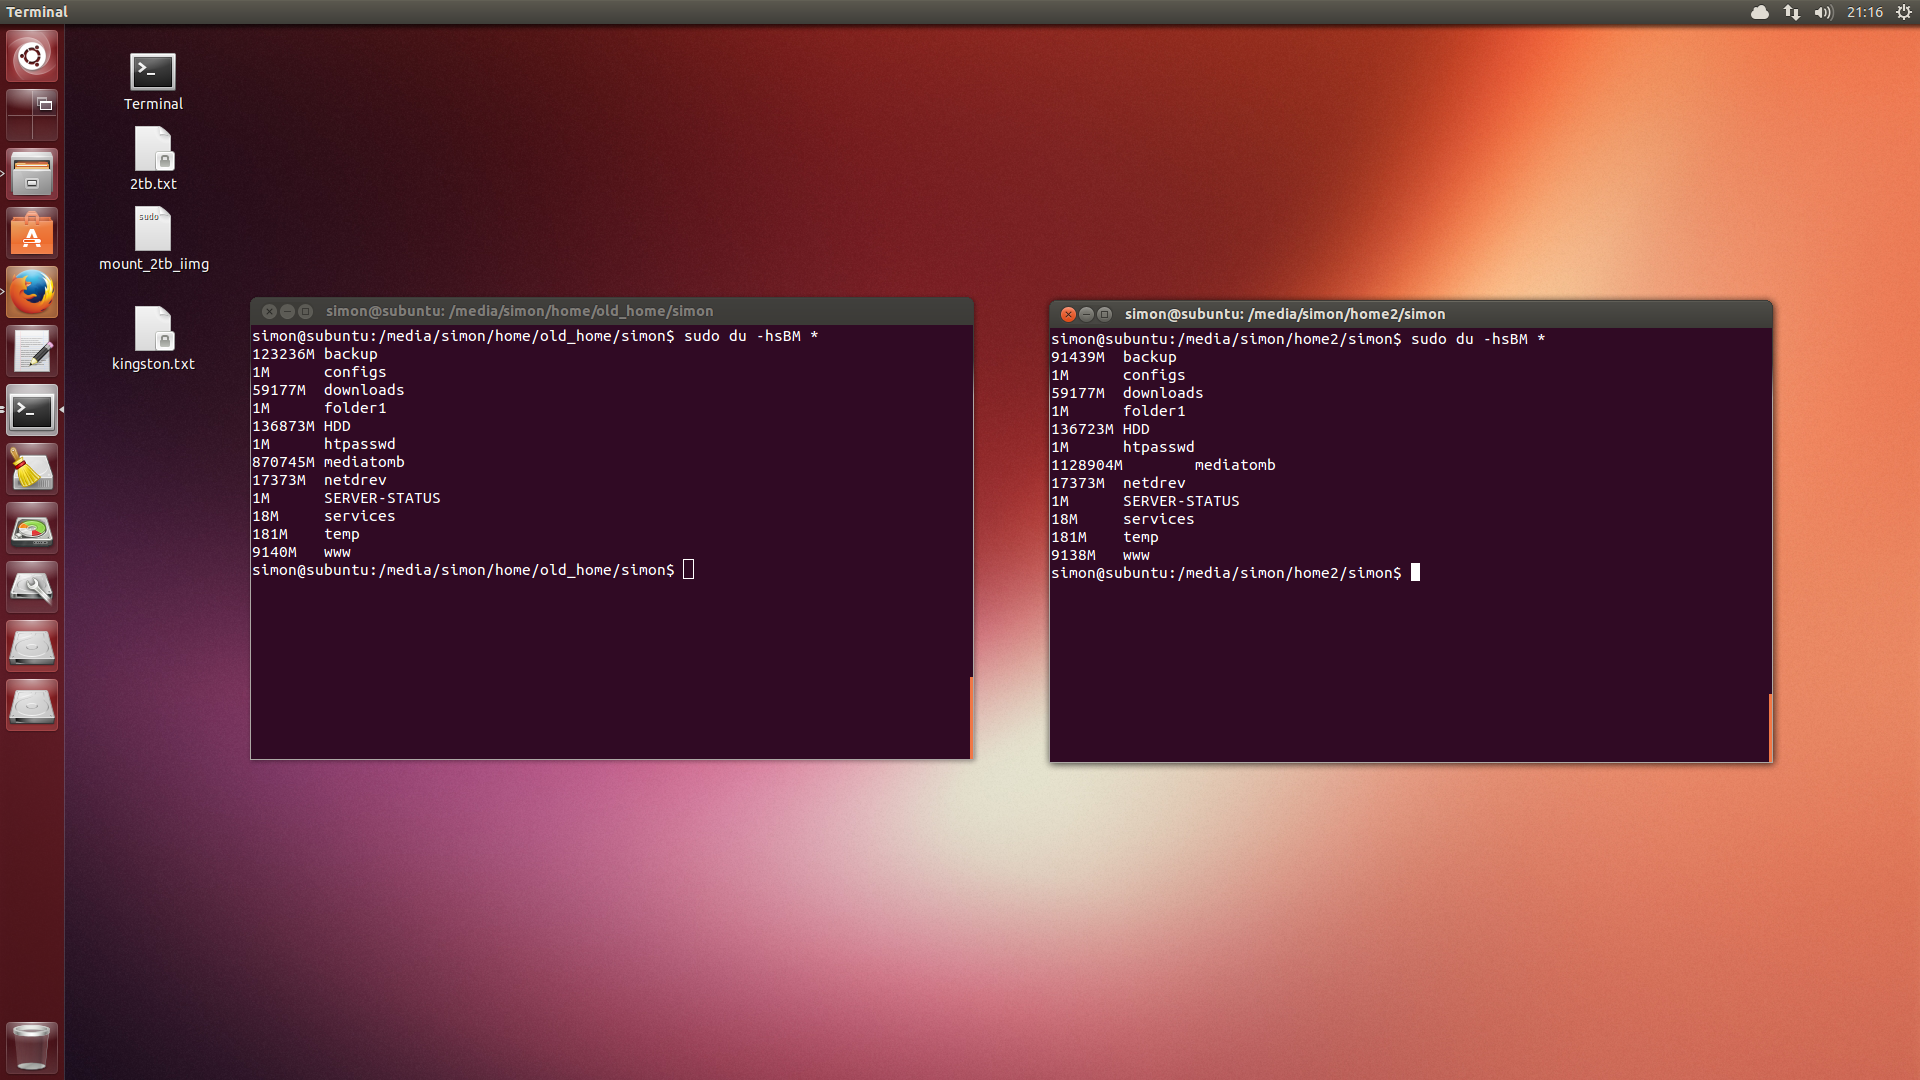Click '59177M downloads' in the home2 terminal

(x=1127, y=393)
